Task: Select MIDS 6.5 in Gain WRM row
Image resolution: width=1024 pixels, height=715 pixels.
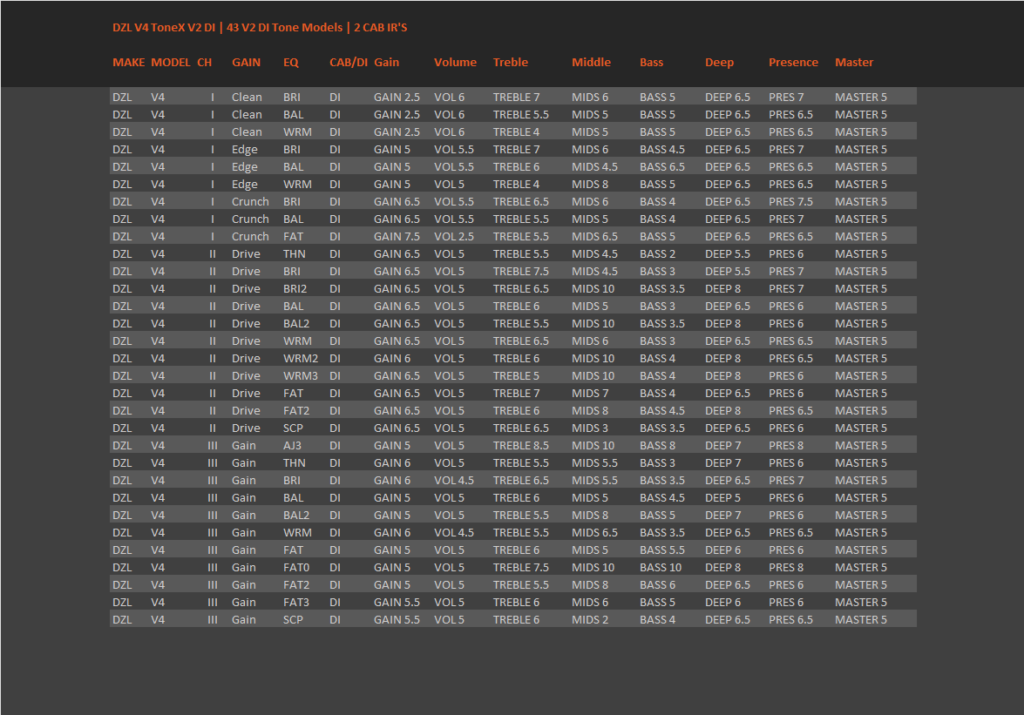Action: tap(594, 532)
